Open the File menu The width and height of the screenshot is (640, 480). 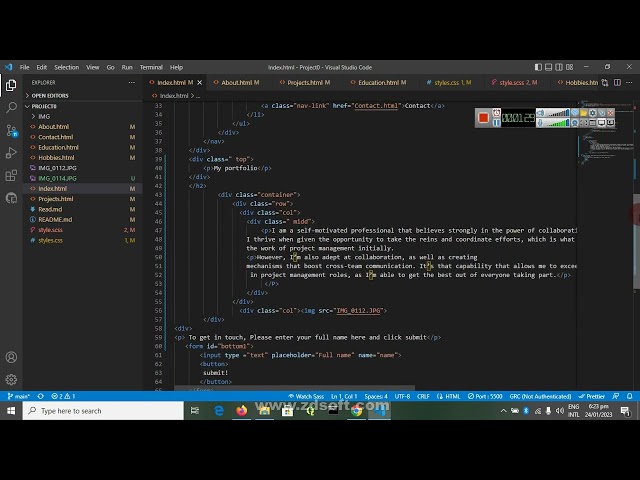[x=24, y=67]
